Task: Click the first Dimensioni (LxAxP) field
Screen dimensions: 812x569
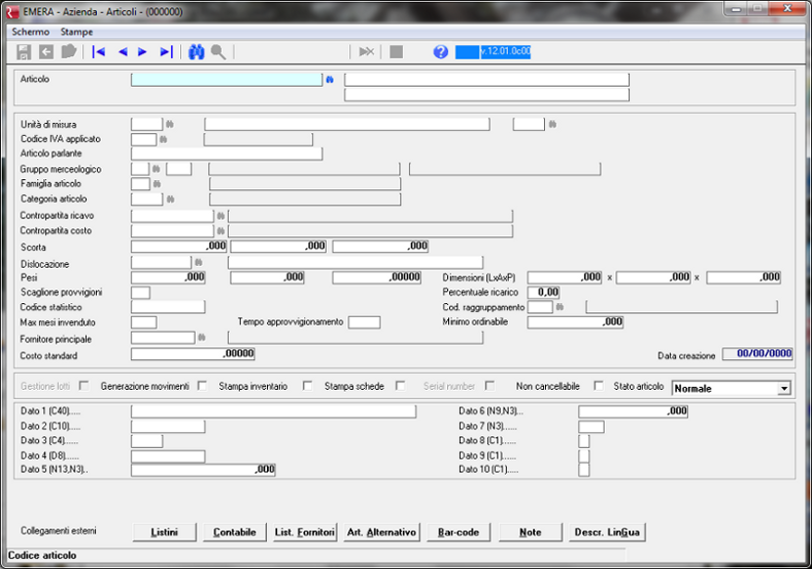Action: [x=564, y=278]
